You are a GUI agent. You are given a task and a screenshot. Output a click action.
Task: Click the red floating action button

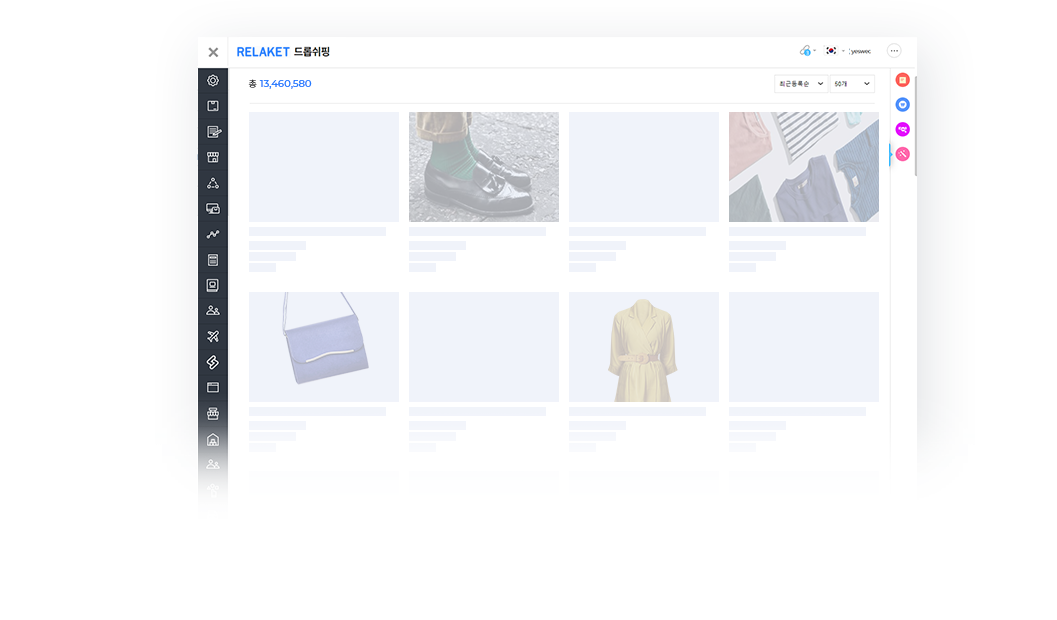pos(903,80)
